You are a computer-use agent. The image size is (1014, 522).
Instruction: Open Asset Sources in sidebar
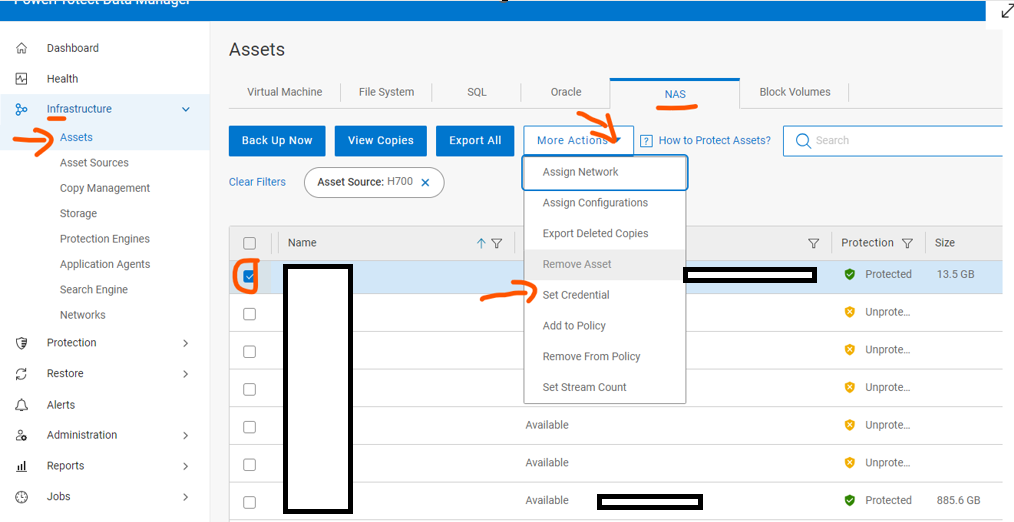pos(94,163)
